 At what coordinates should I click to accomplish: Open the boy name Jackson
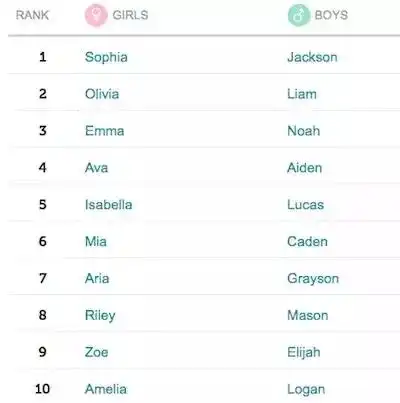pyautogui.click(x=312, y=57)
